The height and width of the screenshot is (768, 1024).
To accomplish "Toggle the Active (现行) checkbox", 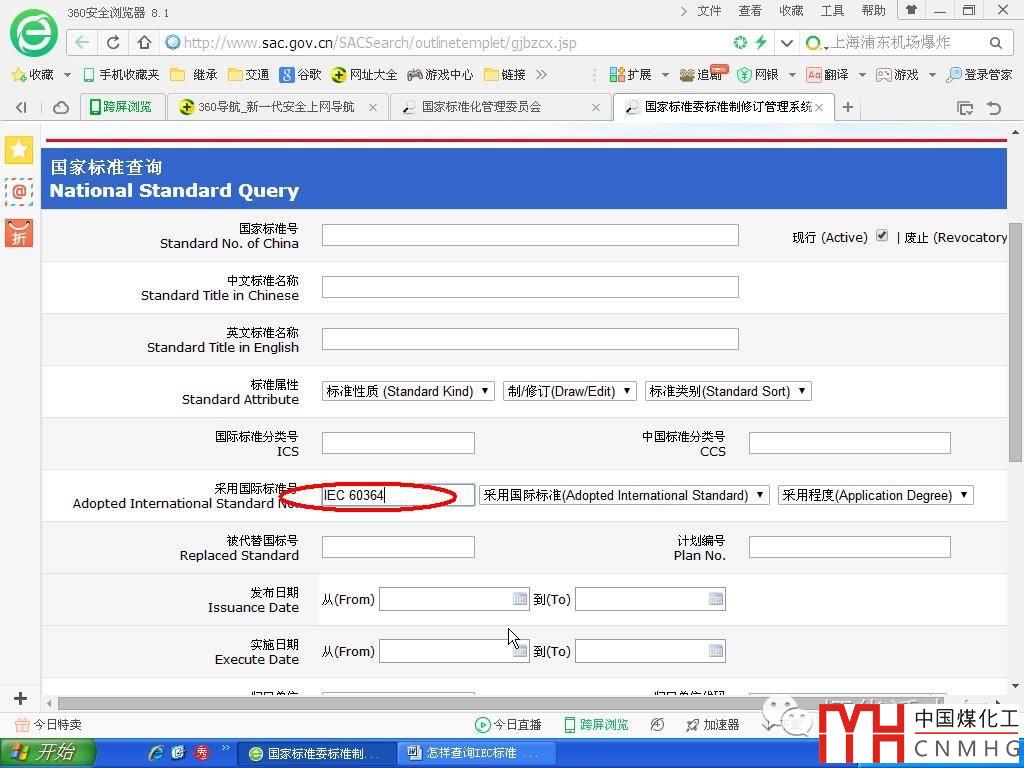I will point(881,236).
